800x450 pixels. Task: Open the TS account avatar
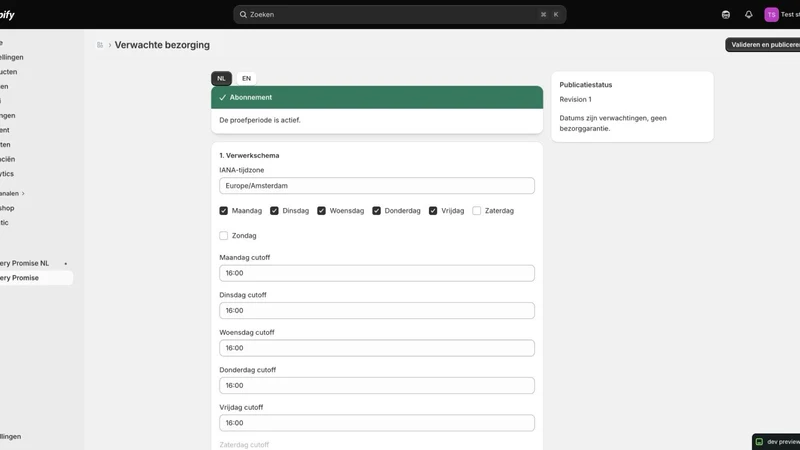click(771, 15)
